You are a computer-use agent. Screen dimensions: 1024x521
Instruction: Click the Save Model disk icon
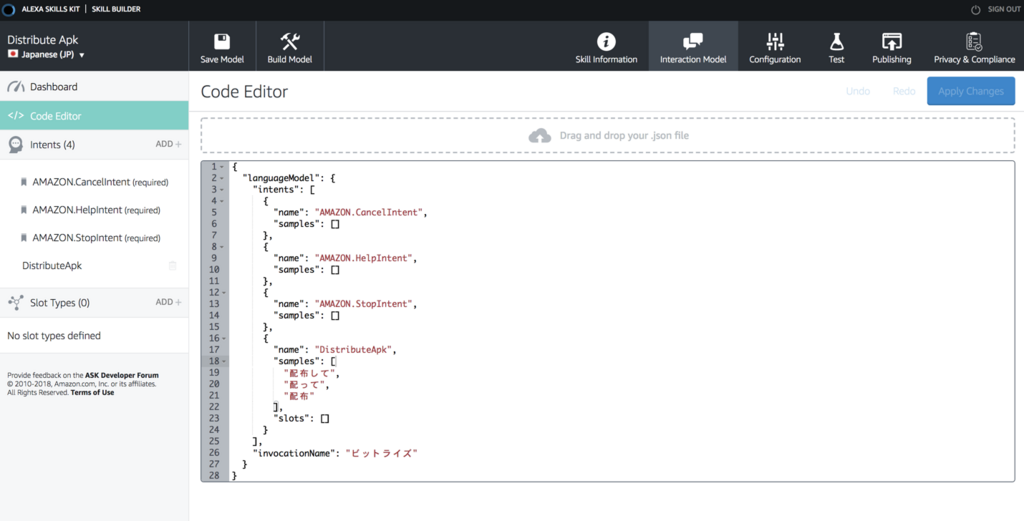[x=222, y=41]
